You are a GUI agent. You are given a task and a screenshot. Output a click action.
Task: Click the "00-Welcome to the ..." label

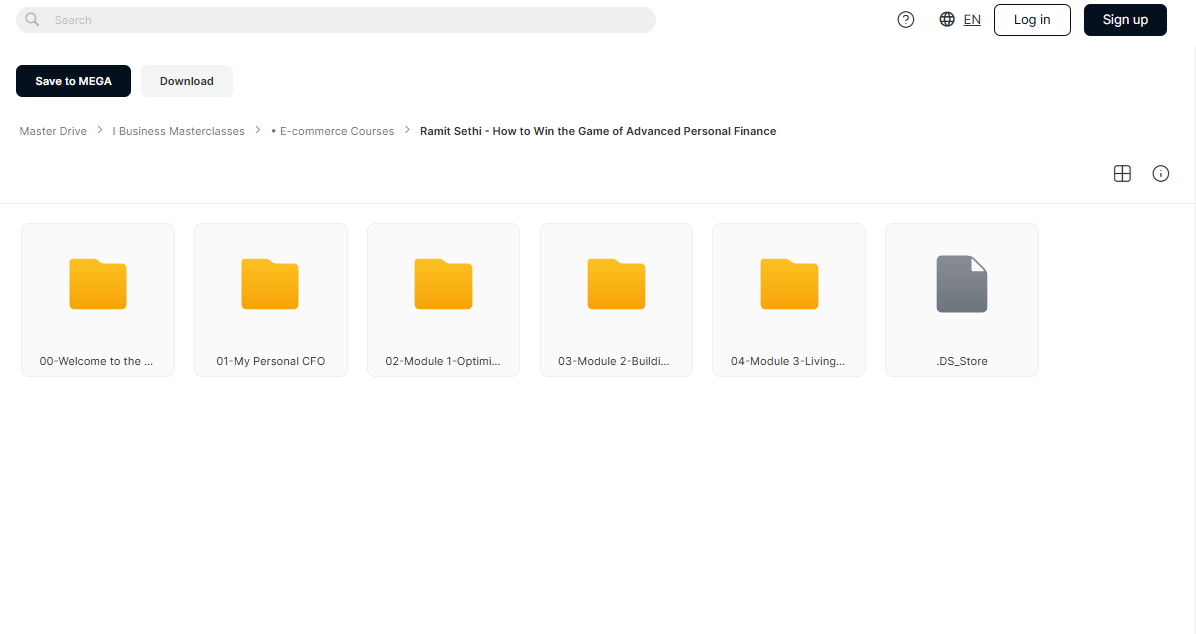click(x=96, y=362)
